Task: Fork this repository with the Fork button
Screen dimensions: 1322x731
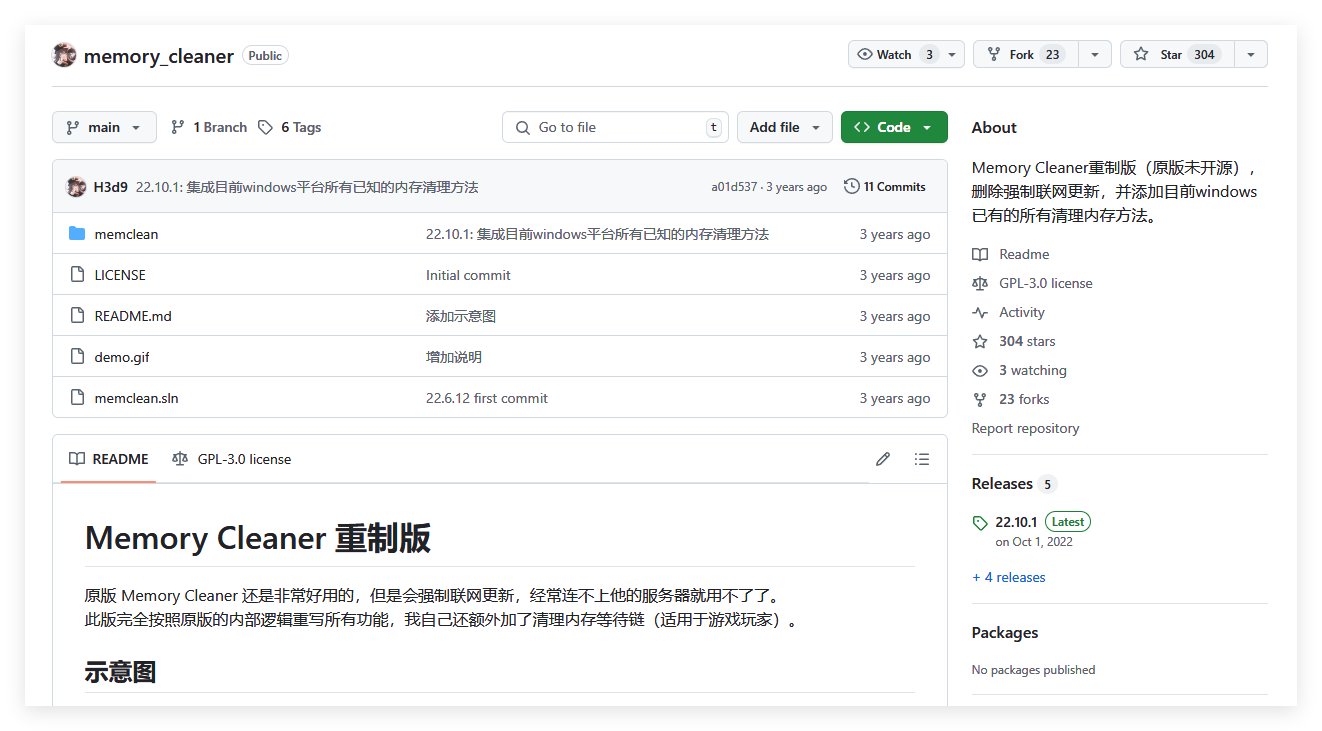Action: (x=1026, y=54)
